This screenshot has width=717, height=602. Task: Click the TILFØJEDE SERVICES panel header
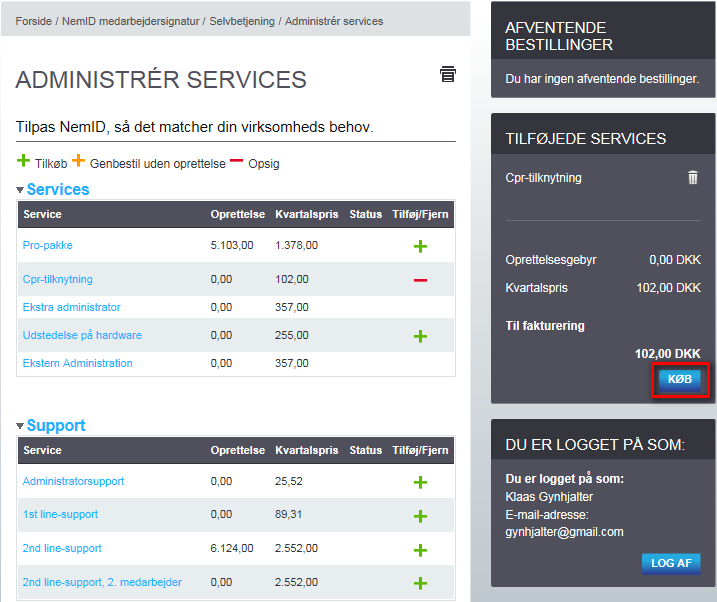click(x=603, y=134)
